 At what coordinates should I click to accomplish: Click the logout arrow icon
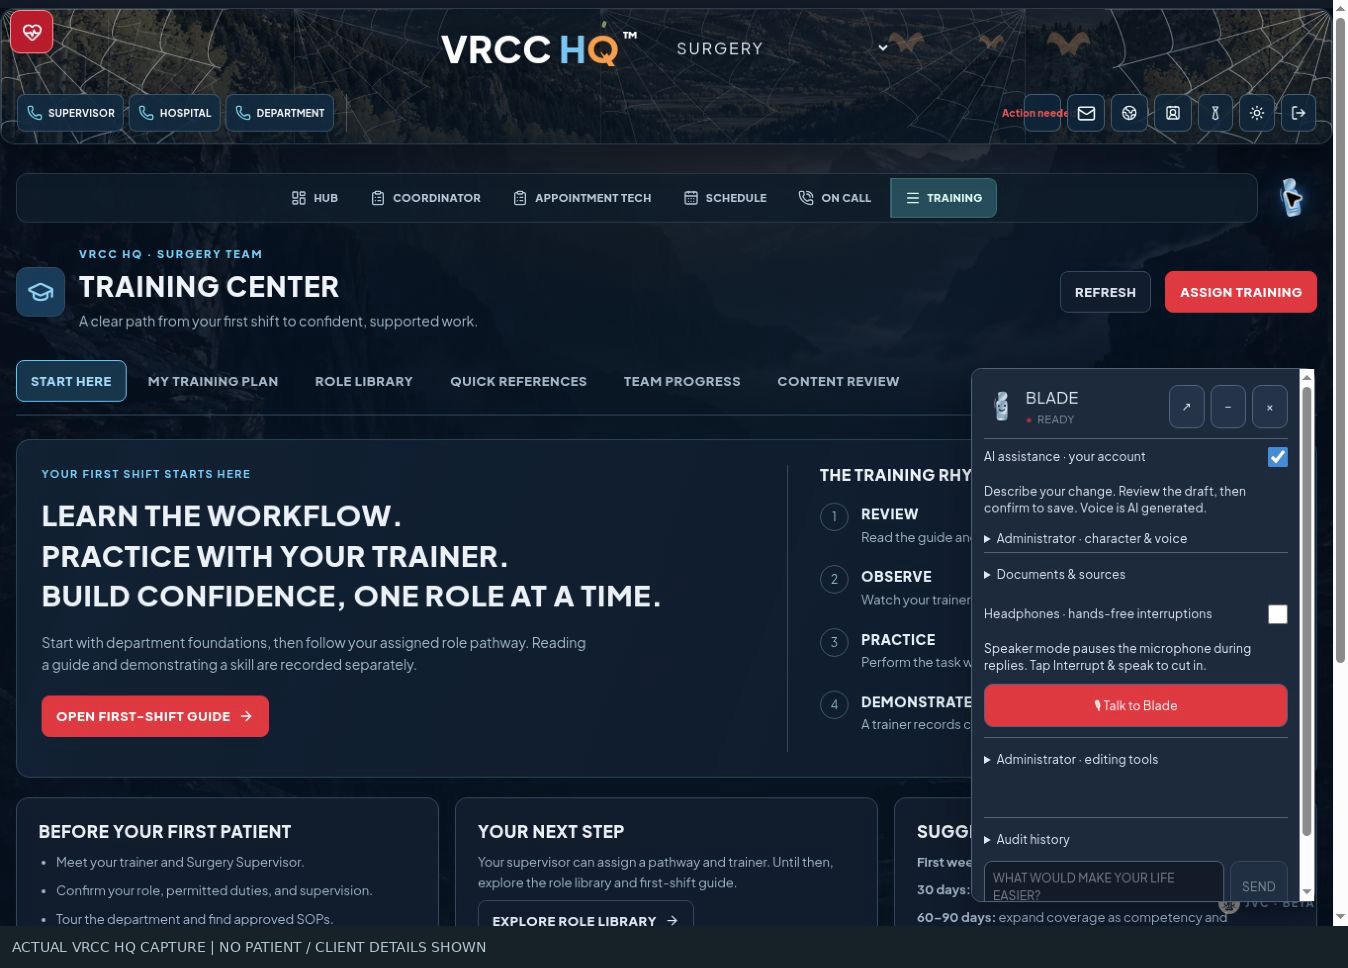1298,113
